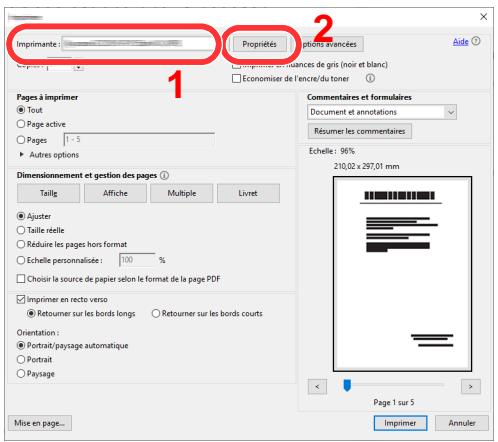Choose Portrait/paysage automatique orientation
Viewport: 498px width, 442px height.
(21, 345)
